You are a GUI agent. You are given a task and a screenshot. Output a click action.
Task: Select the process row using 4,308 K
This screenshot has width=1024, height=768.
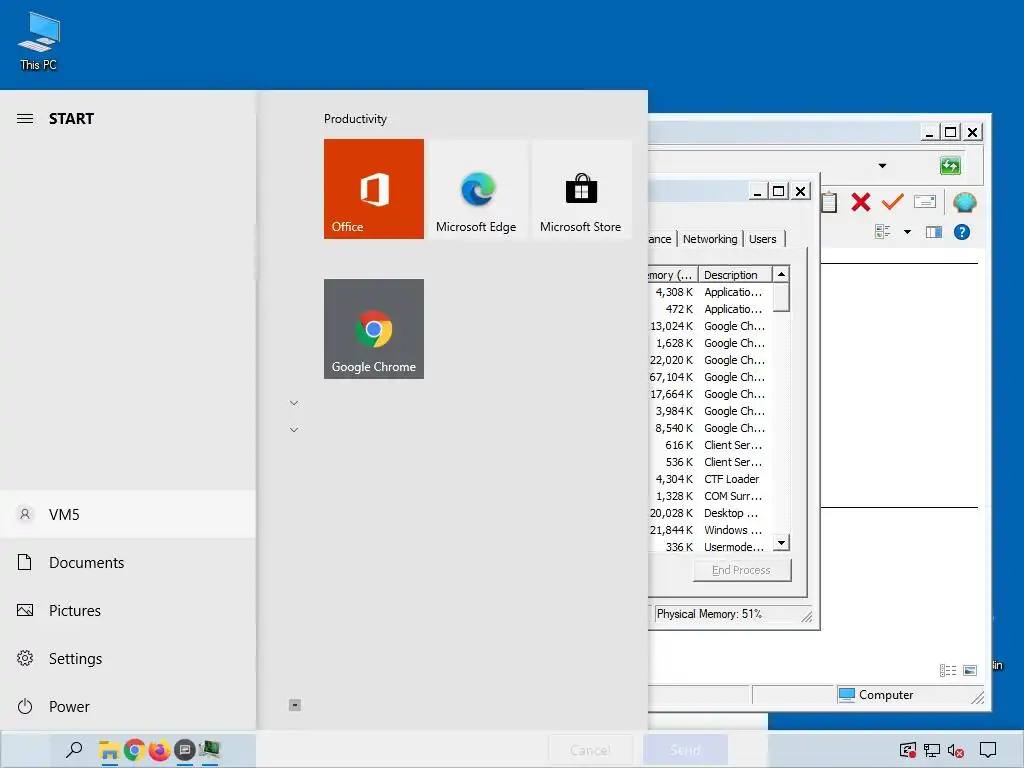[x=711, y=292]
